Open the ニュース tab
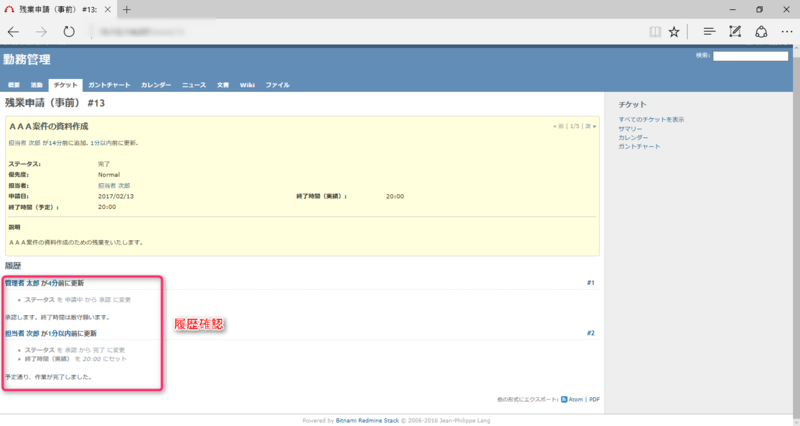 [x=194, y=85]
